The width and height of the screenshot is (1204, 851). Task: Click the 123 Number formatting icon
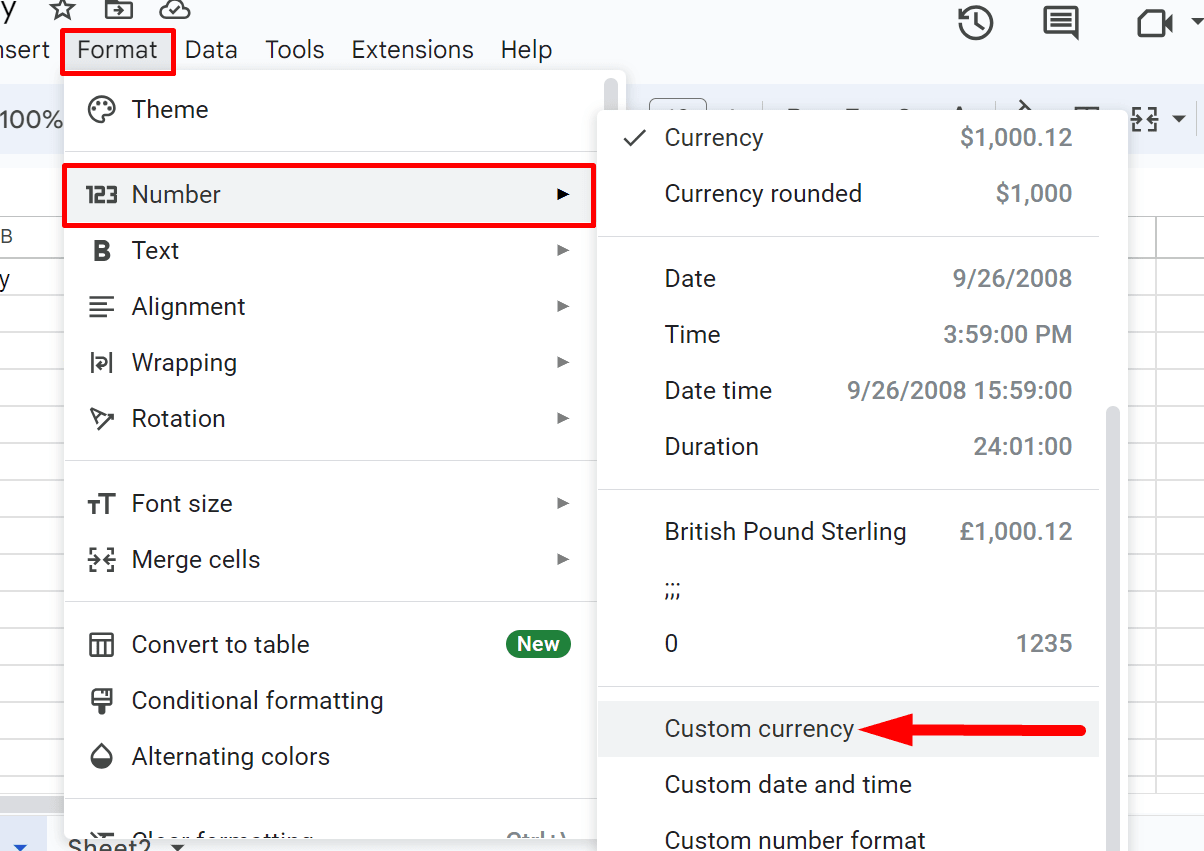click(x=101, y=194)
